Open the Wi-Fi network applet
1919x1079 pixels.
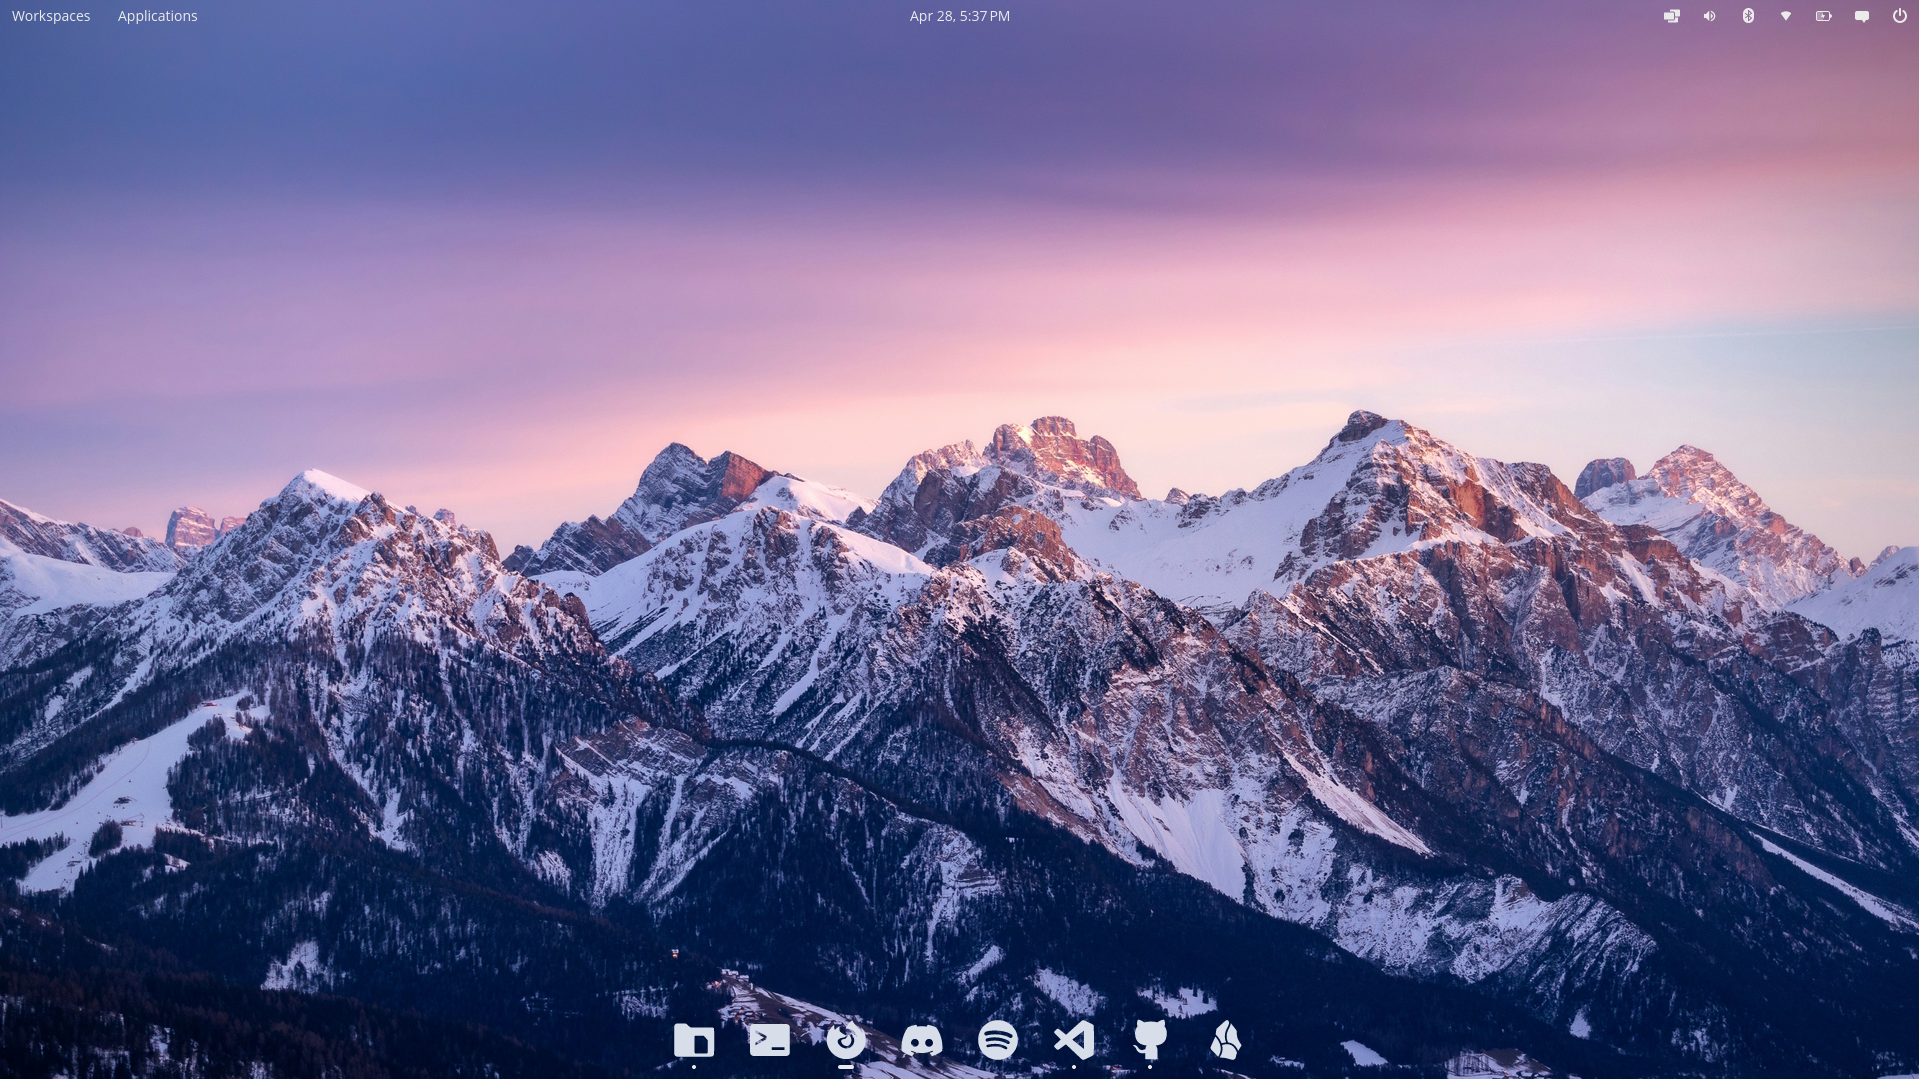pos(1786,16)
